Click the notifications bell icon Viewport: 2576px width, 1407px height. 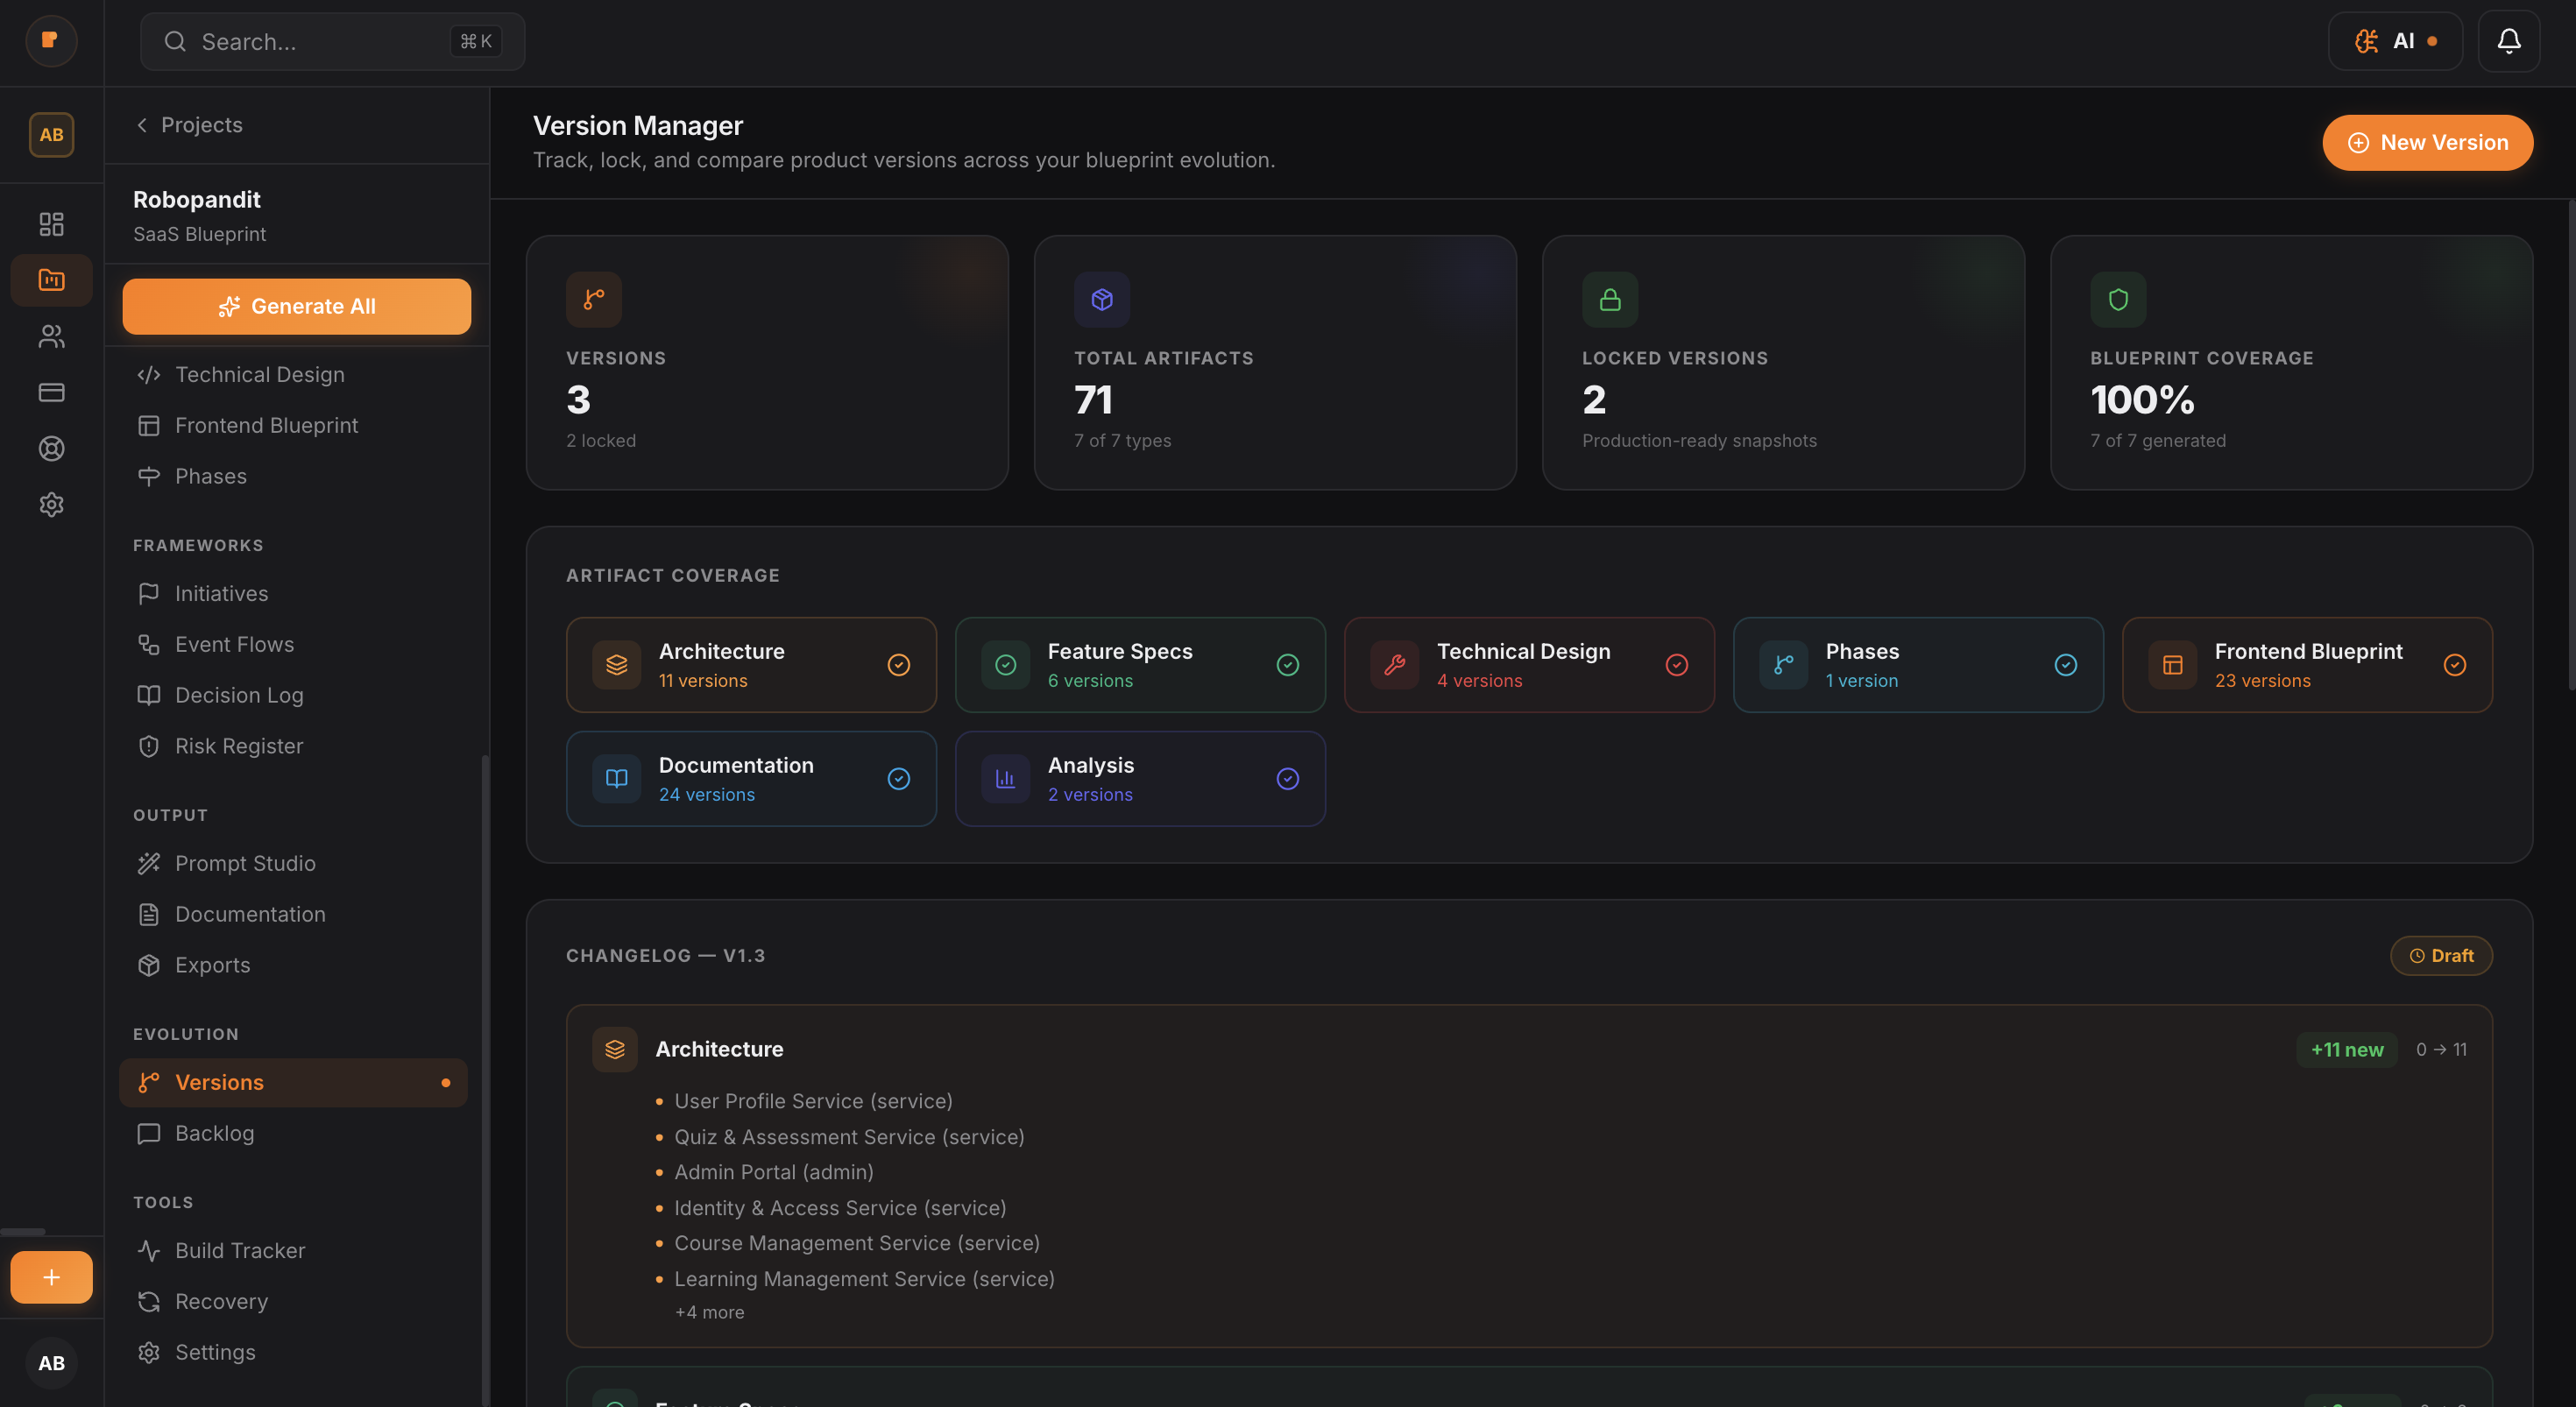[x=2509, y=41]
